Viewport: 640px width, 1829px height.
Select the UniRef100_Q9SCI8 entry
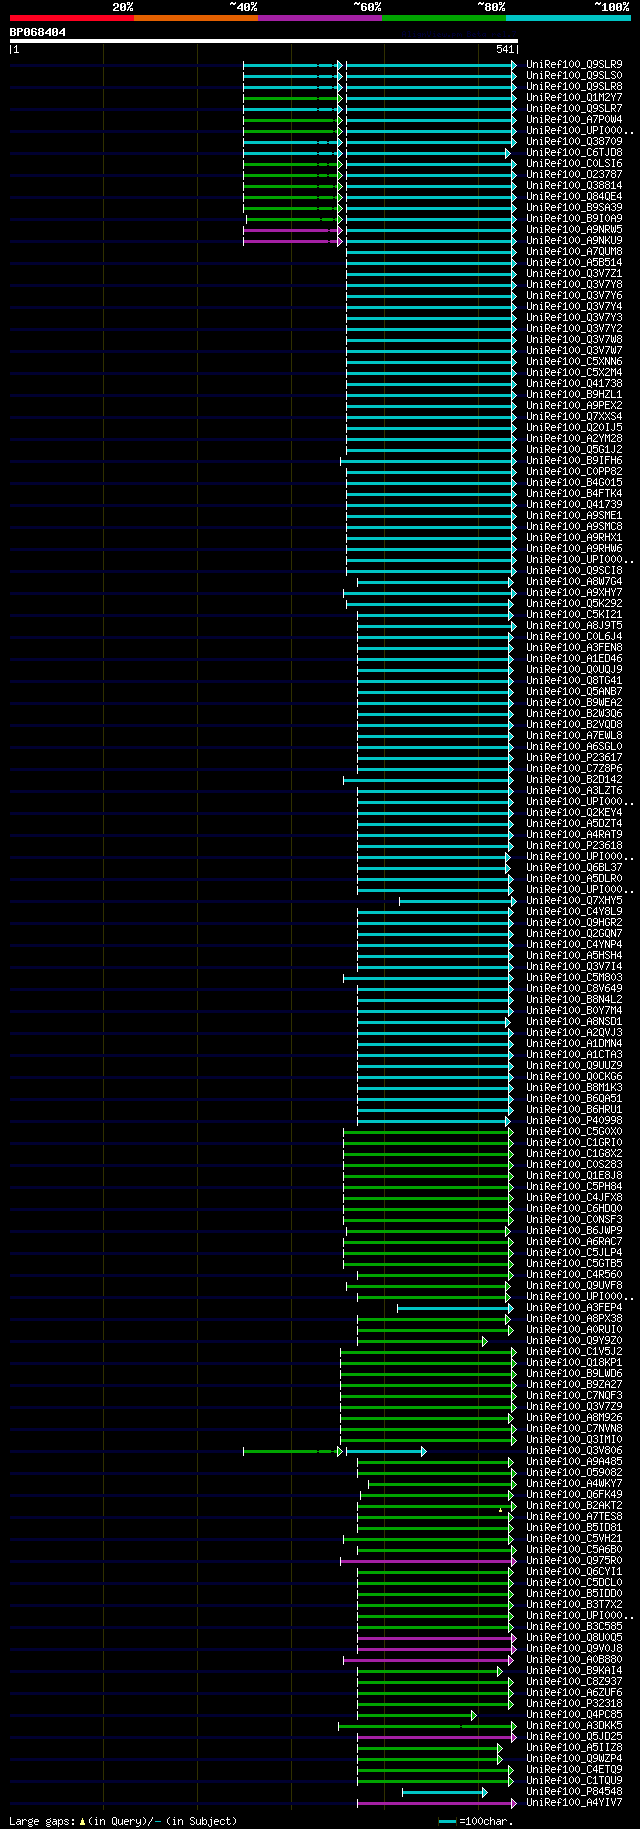(574, 571)
